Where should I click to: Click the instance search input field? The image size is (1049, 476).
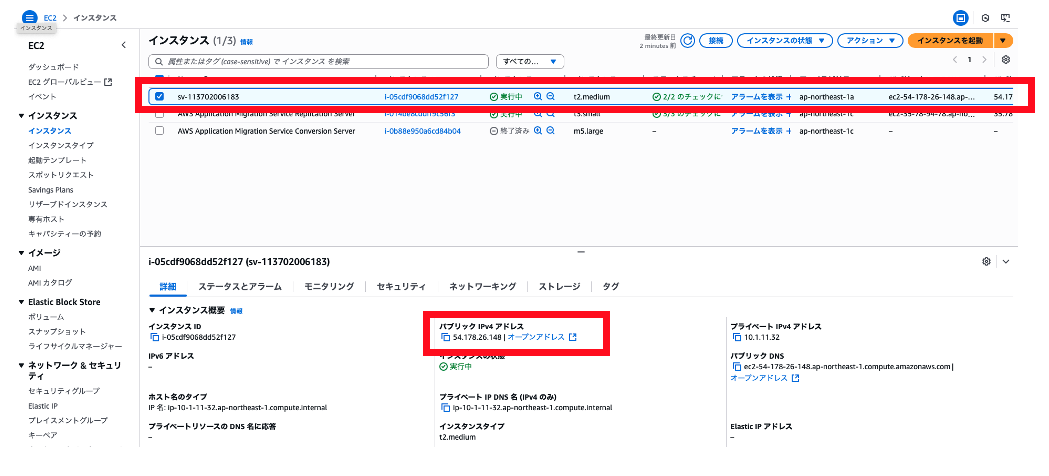[318, 62]
